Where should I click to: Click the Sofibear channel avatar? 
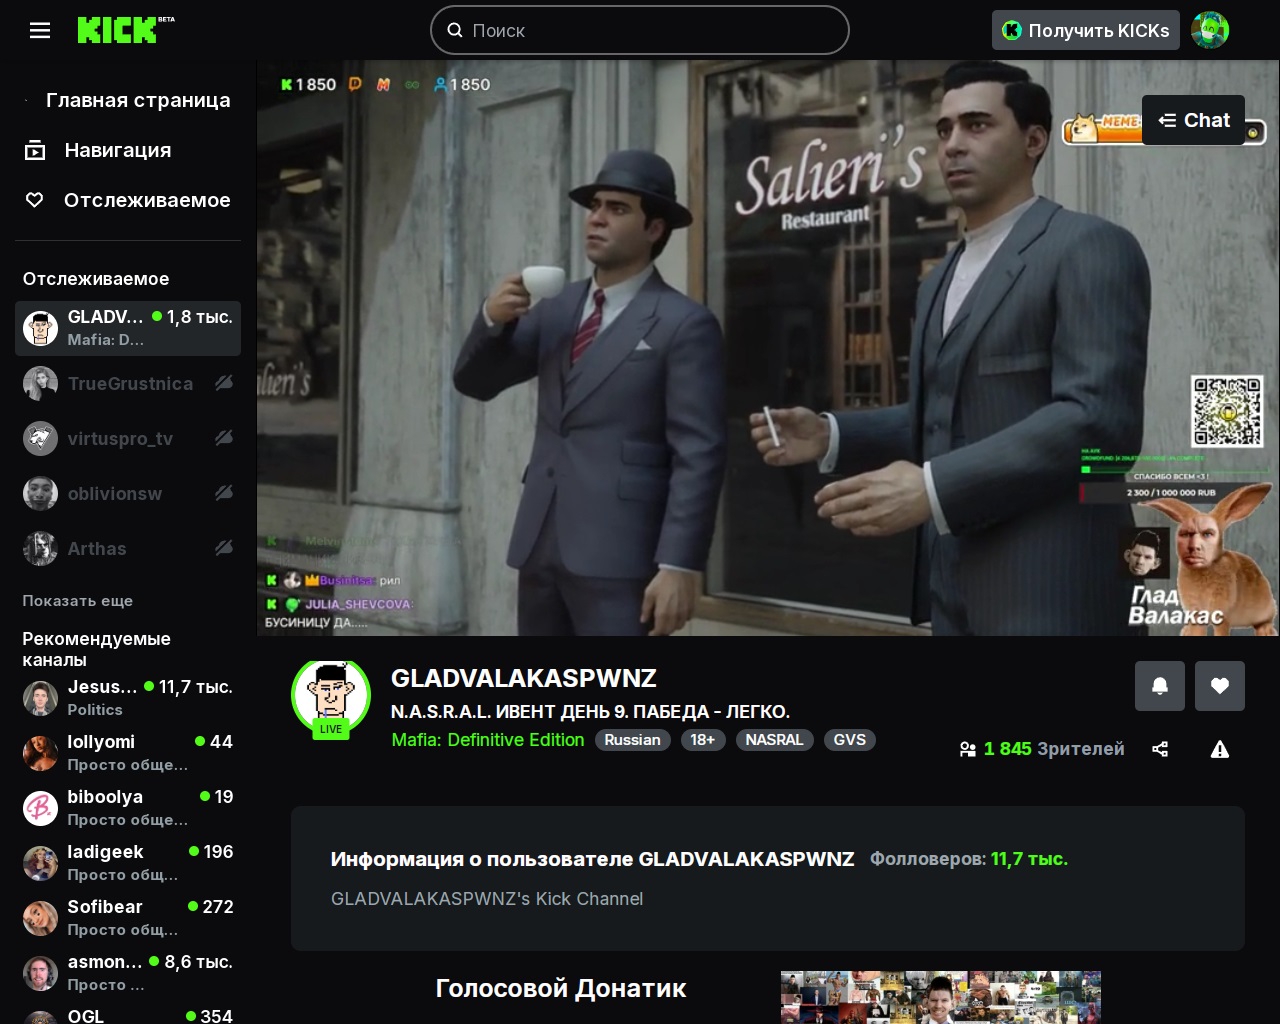(41, 918)
